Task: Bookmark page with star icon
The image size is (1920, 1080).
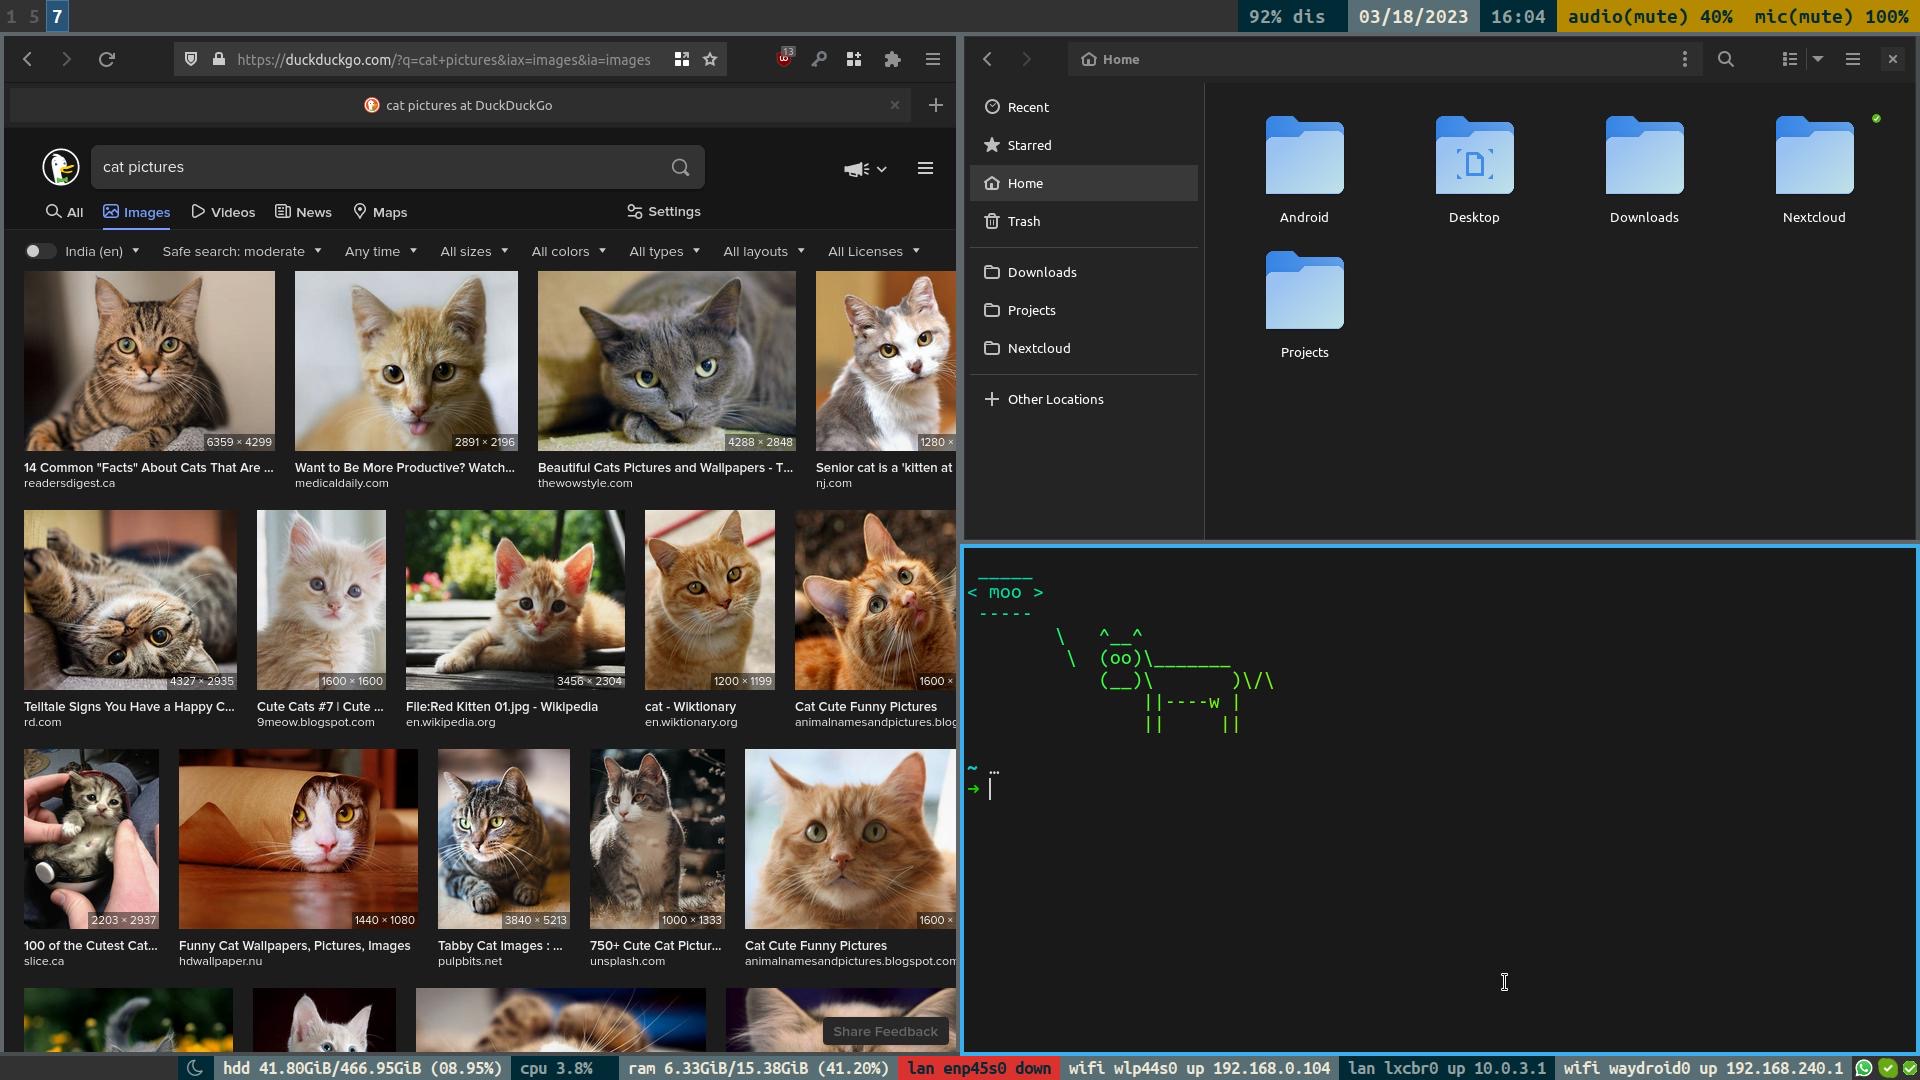Action: coord(710,60)
